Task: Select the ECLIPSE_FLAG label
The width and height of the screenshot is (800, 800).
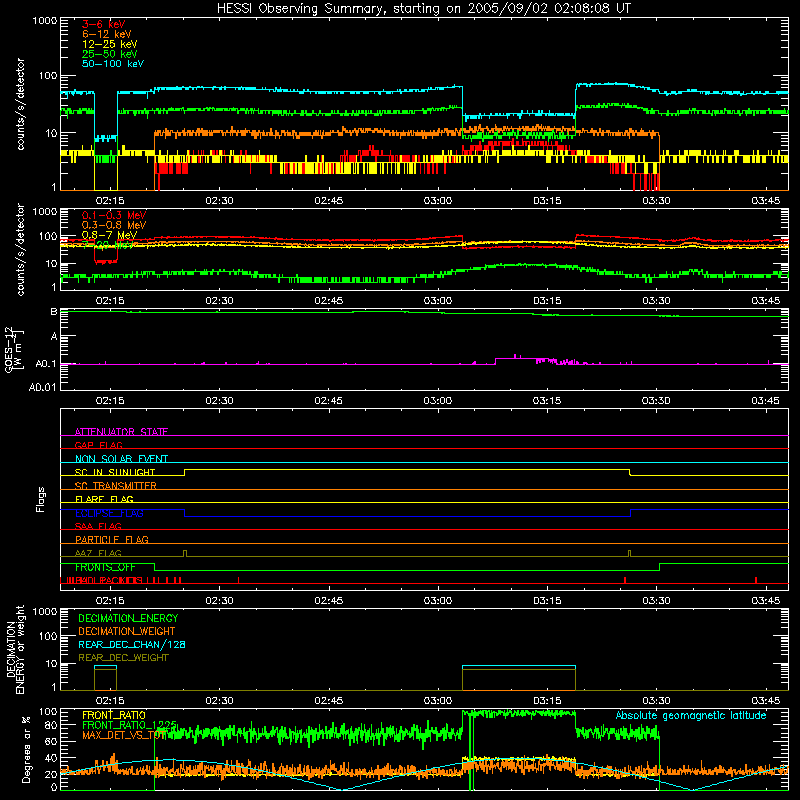Action: tap(109, 513)
